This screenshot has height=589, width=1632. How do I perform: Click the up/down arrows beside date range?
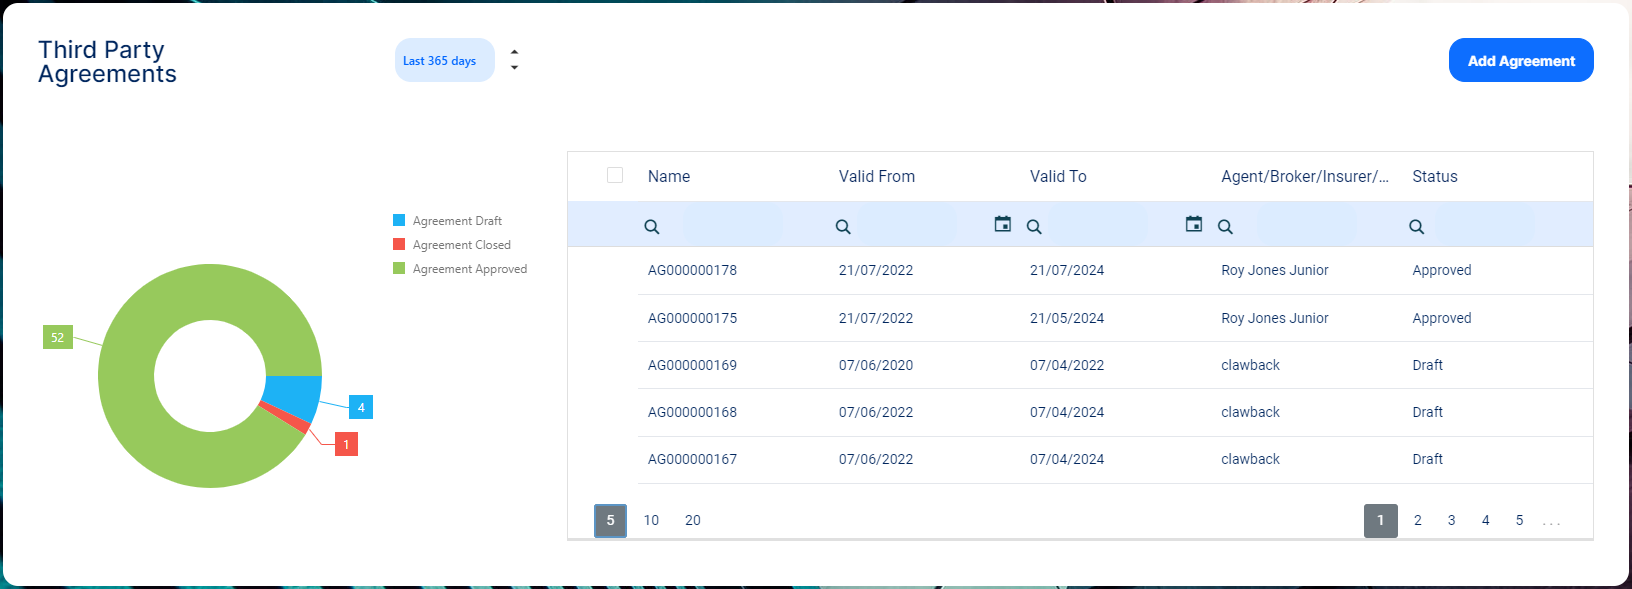point(514,60)
